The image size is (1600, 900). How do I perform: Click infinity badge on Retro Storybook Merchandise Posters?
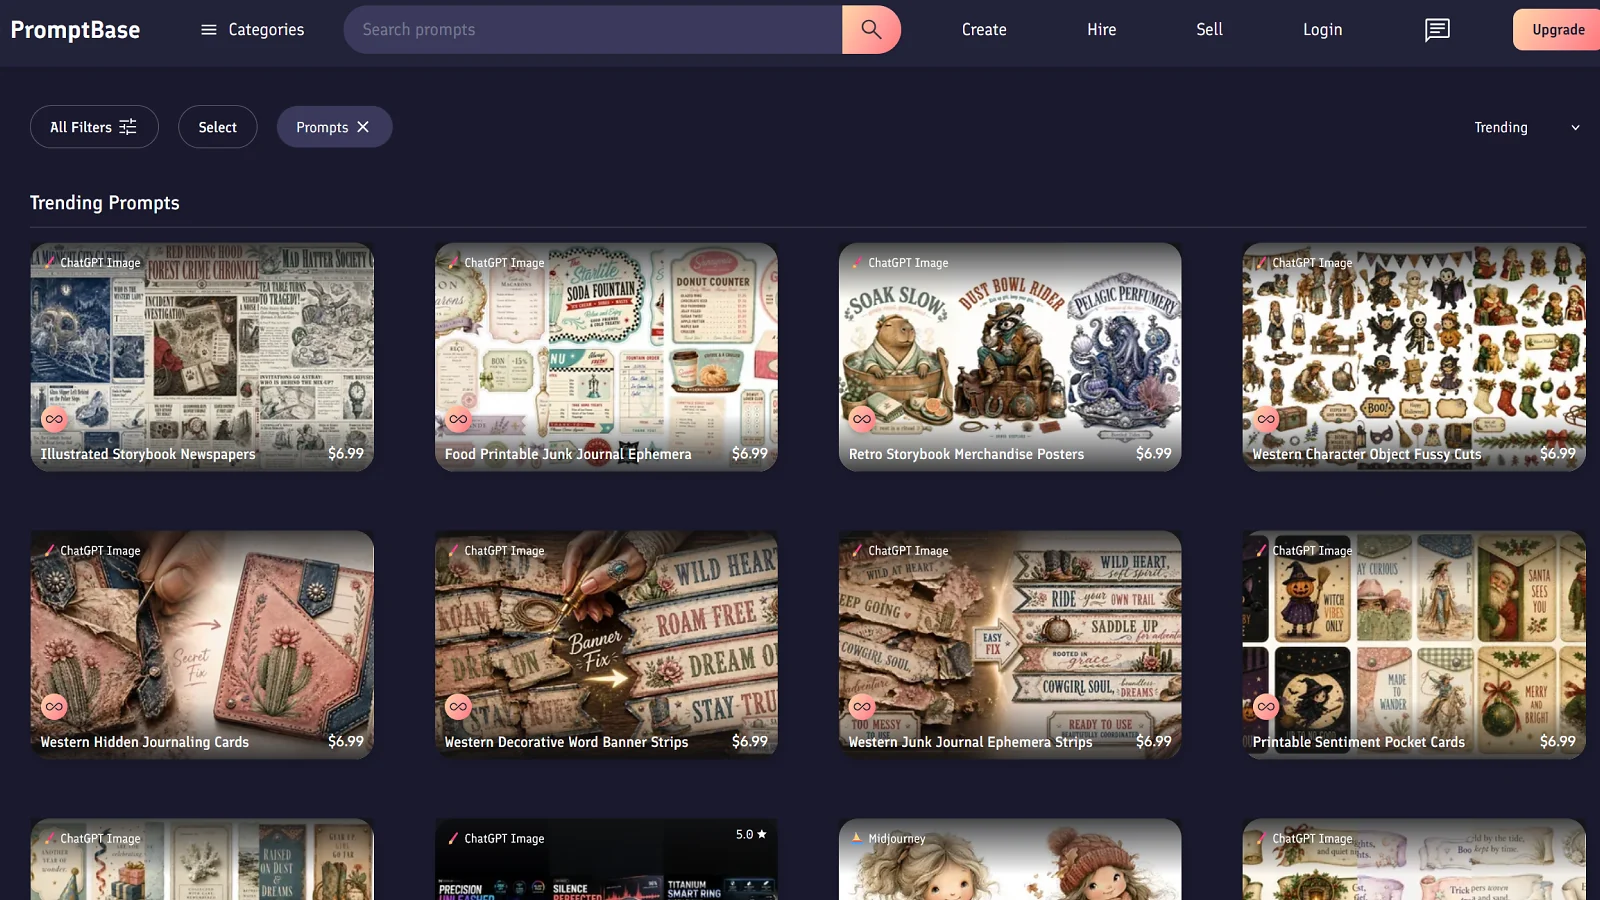(862, 419)
